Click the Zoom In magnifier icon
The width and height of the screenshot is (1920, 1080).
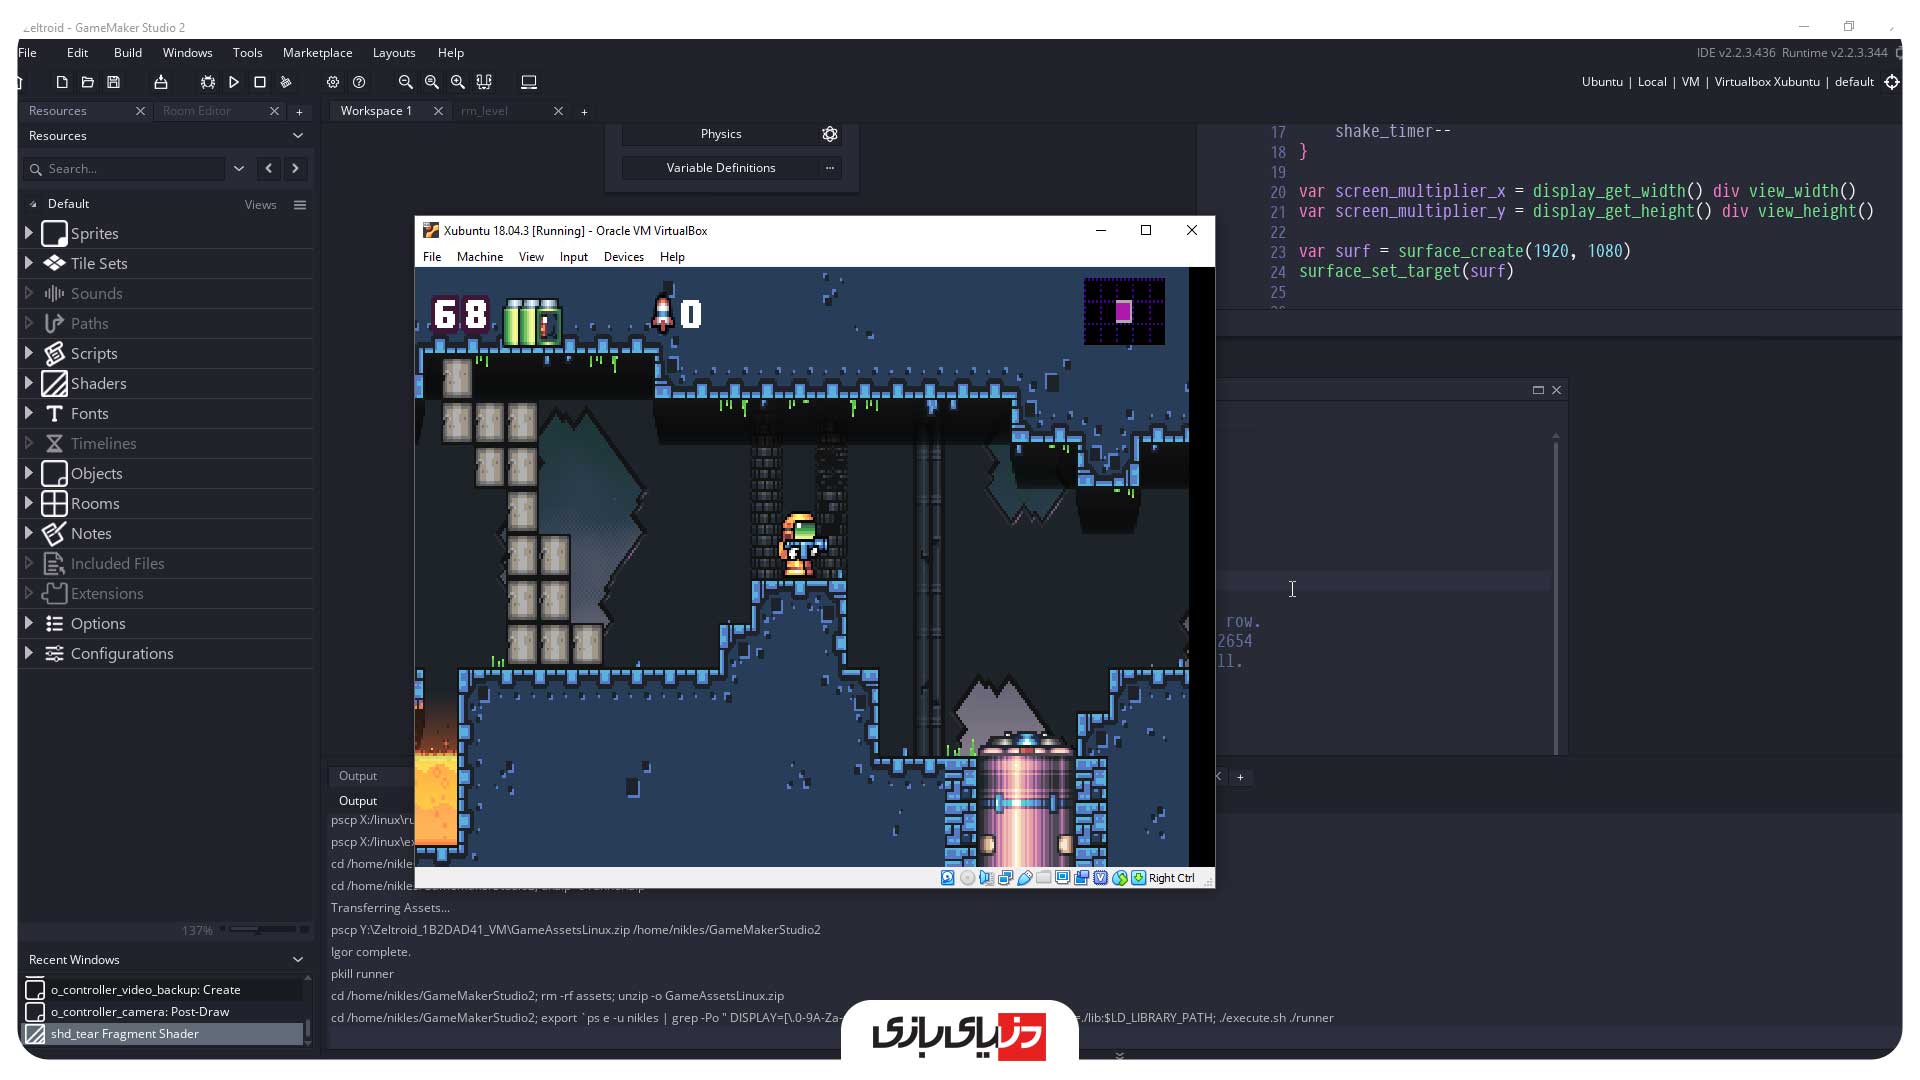458,82
